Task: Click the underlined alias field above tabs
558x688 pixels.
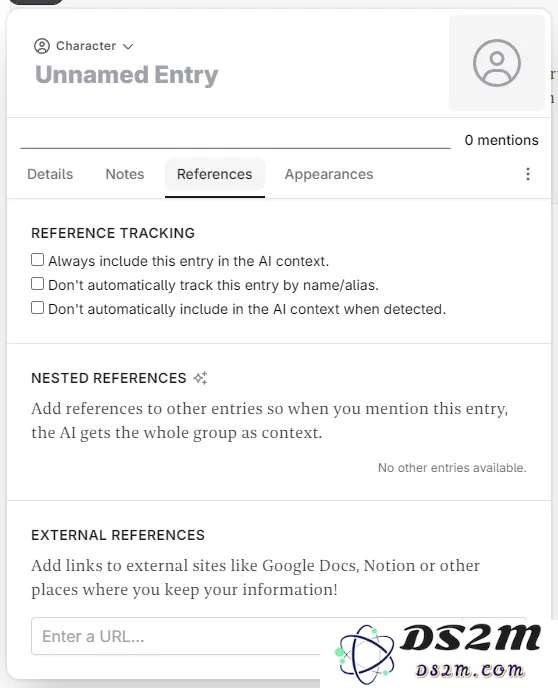Action: (235, 139)
